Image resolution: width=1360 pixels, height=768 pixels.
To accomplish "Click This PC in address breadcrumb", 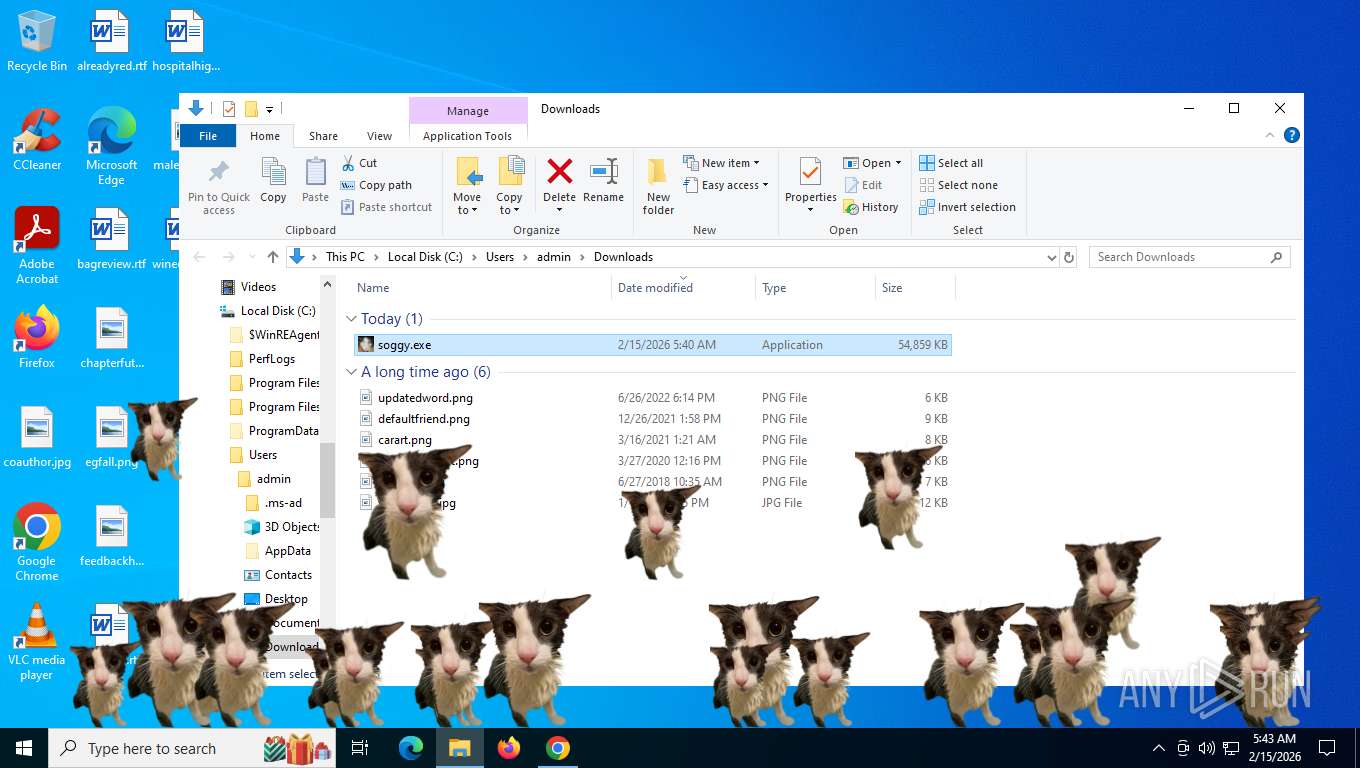I will pyautogui.click(x=345, y=257).
